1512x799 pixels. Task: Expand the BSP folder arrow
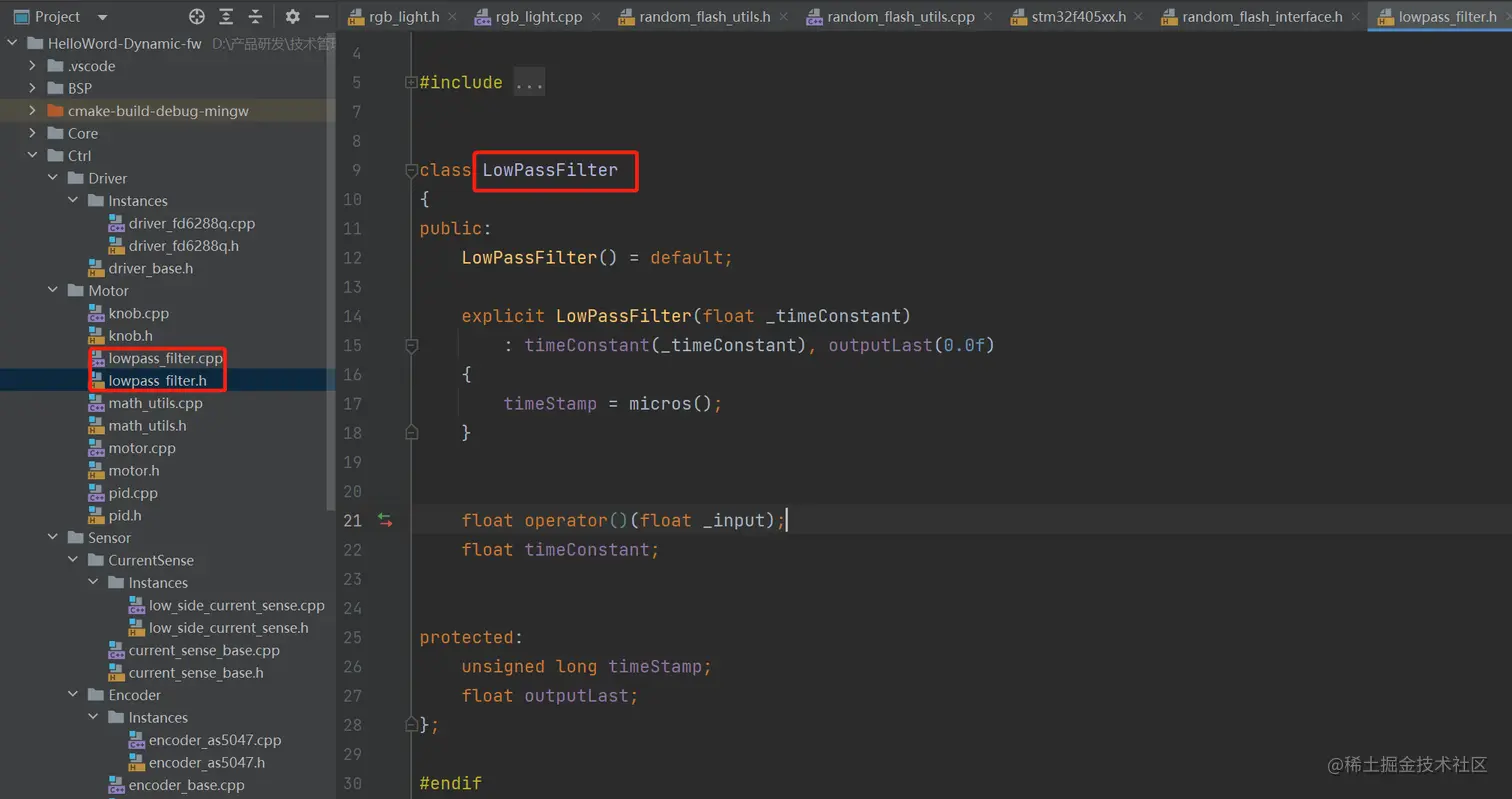tap(32, 89)
